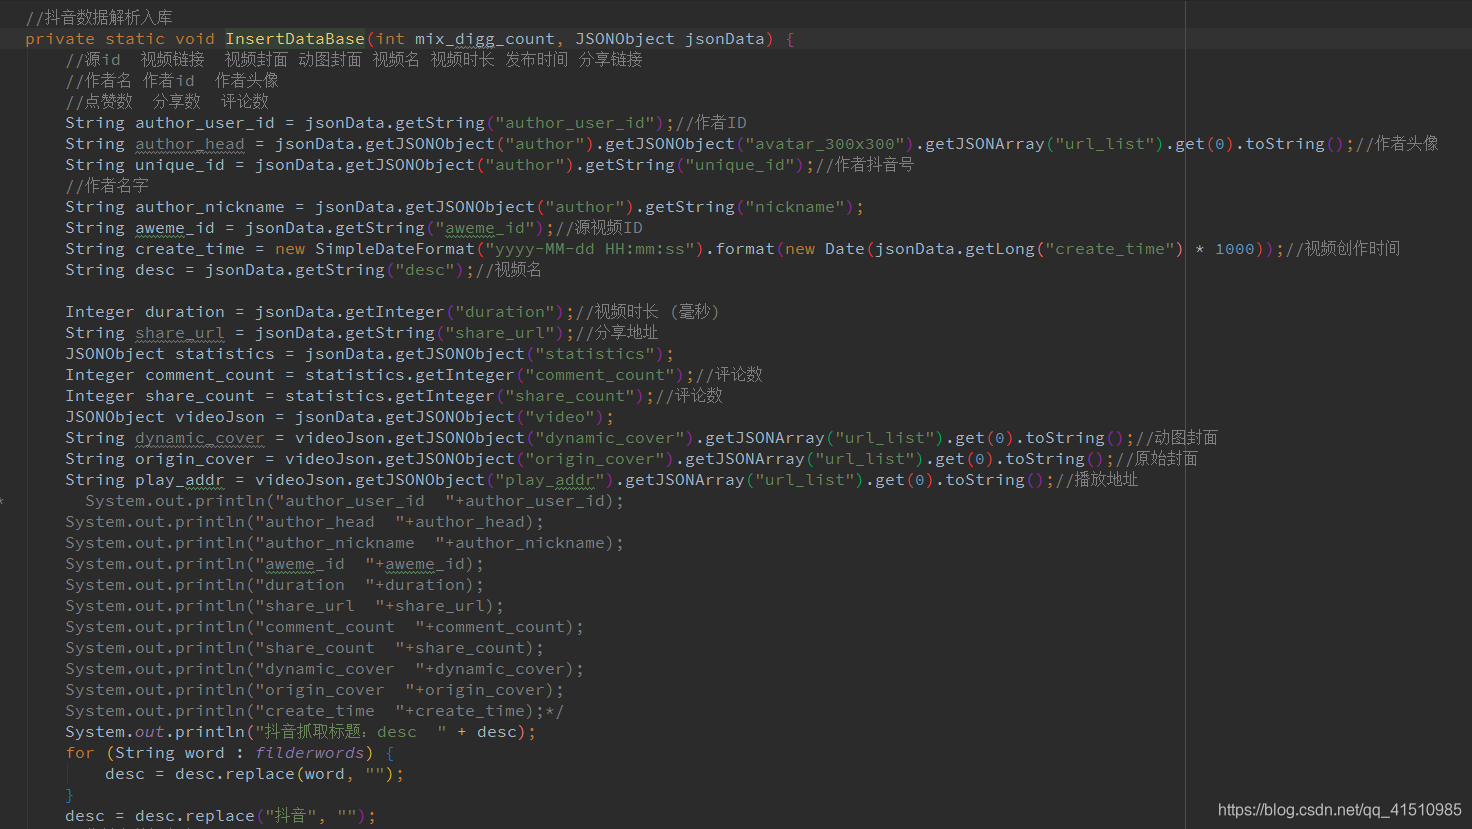Select the filderwords collection name
The height and width of the screenshot is (829, 1472).
tap(310, 753)
